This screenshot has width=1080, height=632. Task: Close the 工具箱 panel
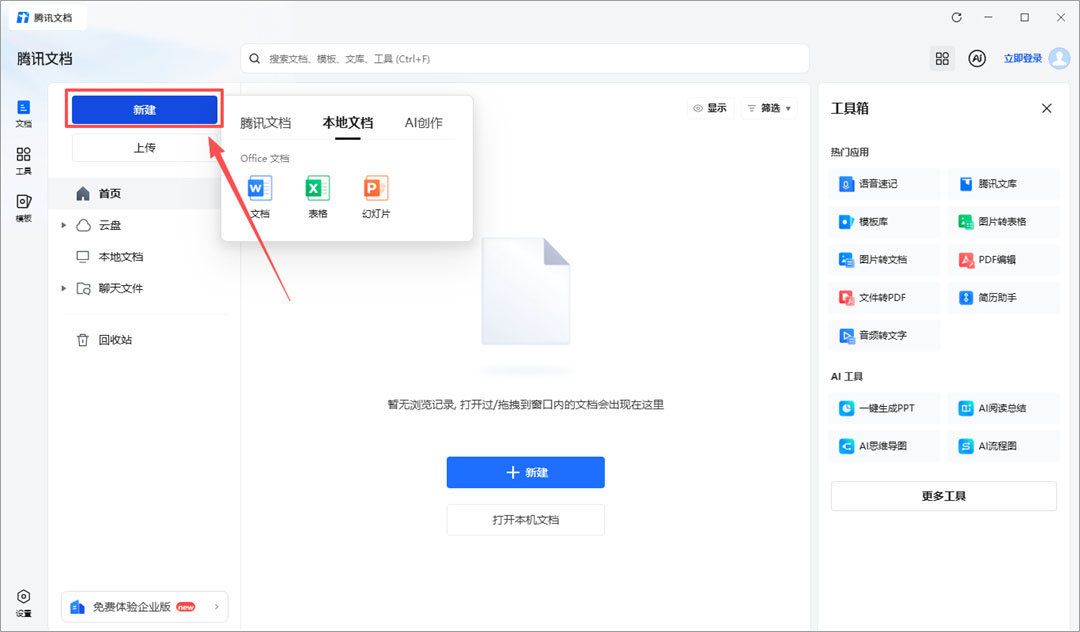pyautogui.click(x=1046, y=108)
